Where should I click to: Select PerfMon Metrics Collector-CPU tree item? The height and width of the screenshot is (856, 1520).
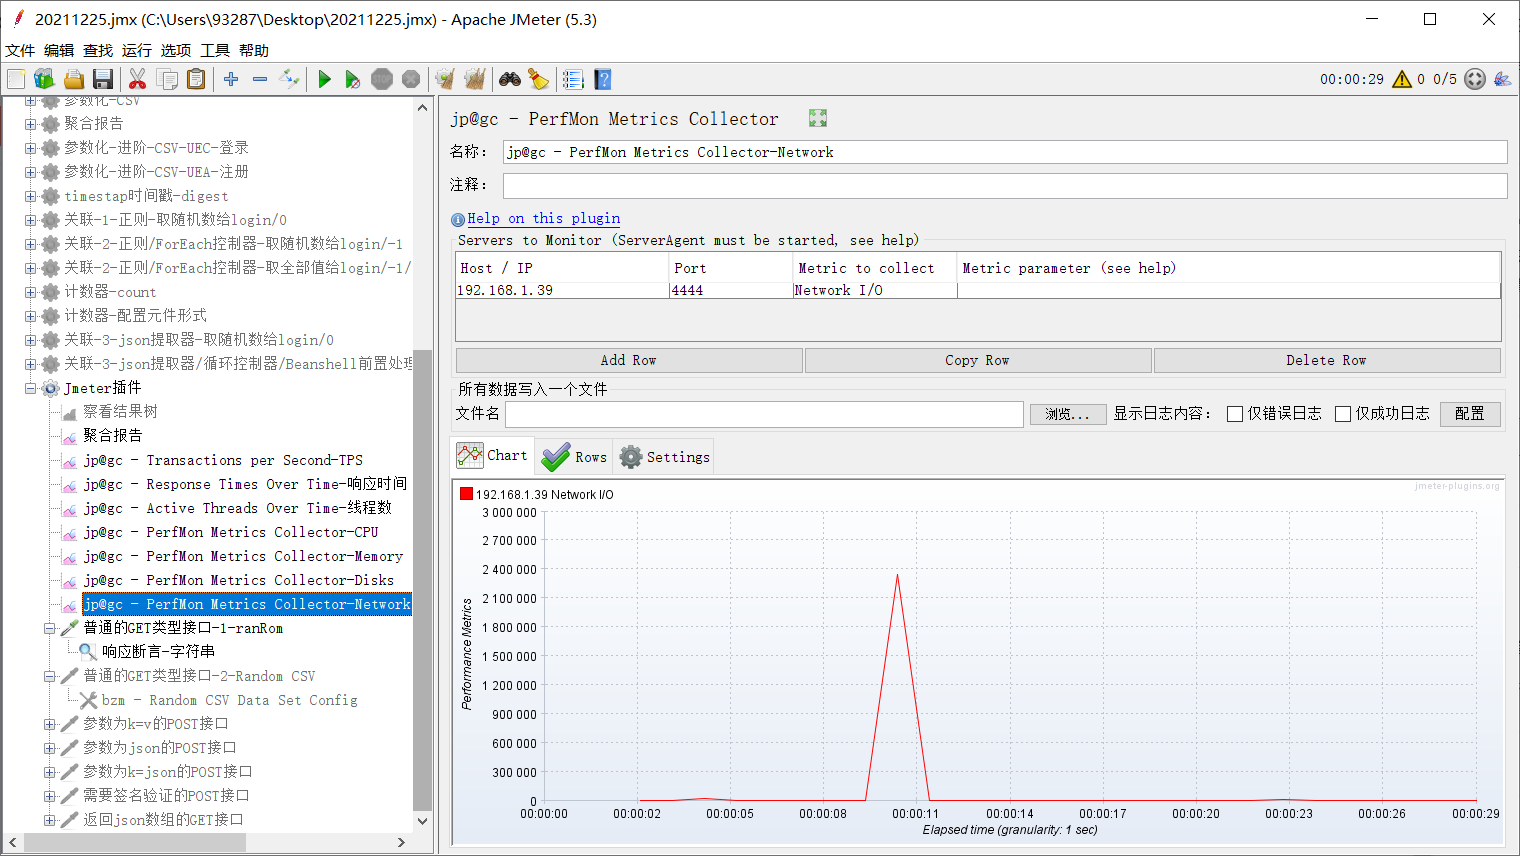click(230, 532)
